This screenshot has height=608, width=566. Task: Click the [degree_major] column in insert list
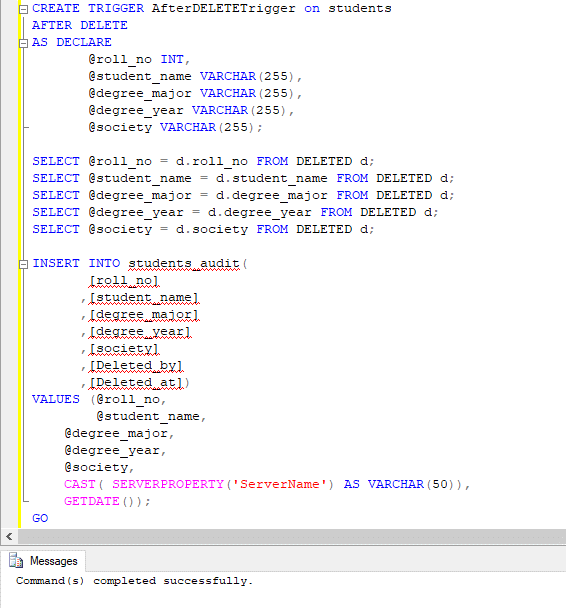pos(144,315)
